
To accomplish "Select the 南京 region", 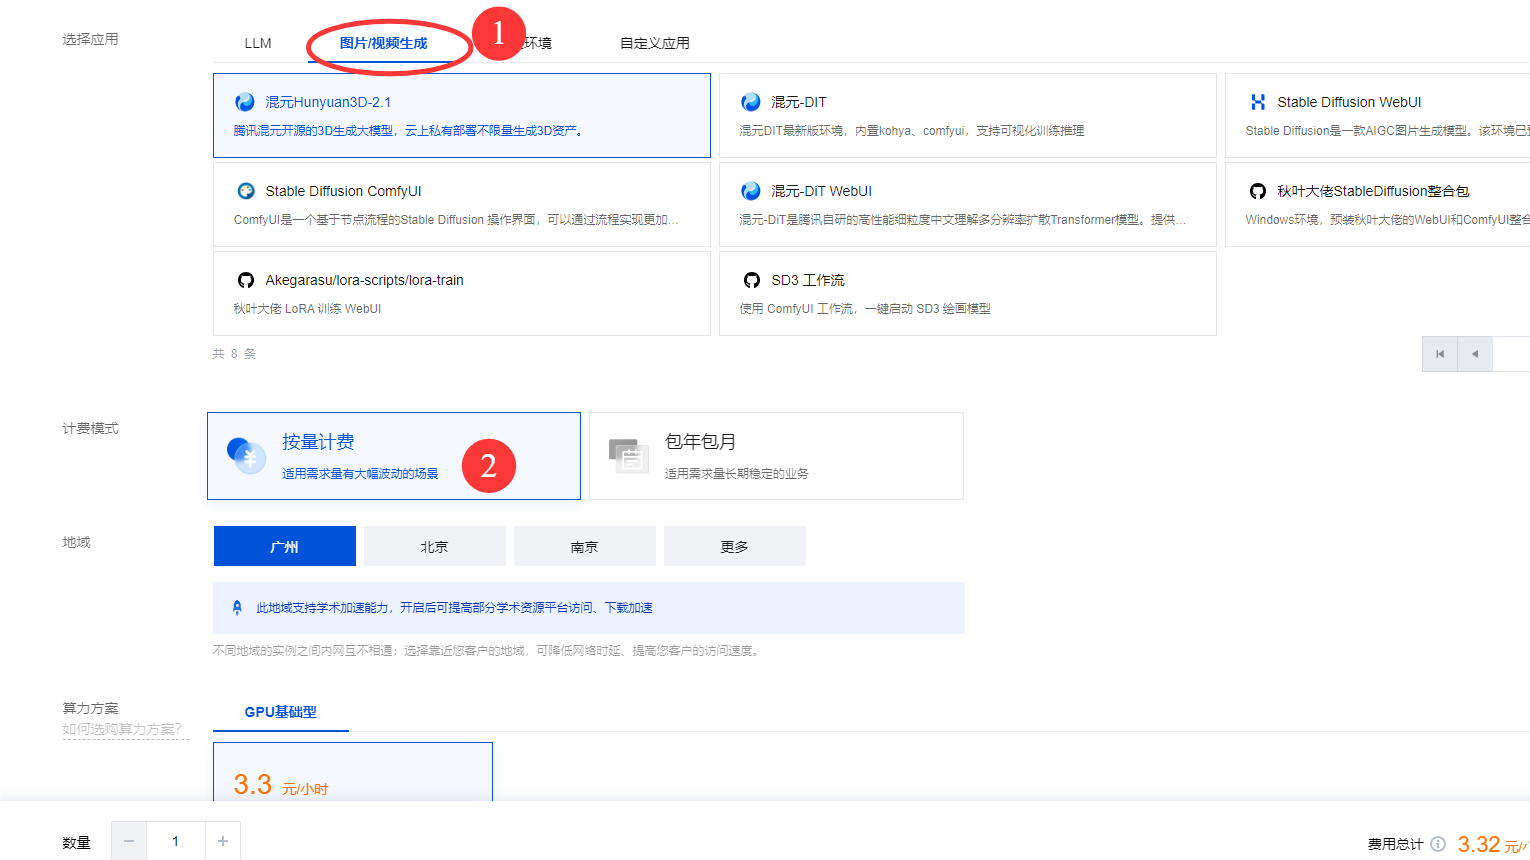I will point(584,547).
